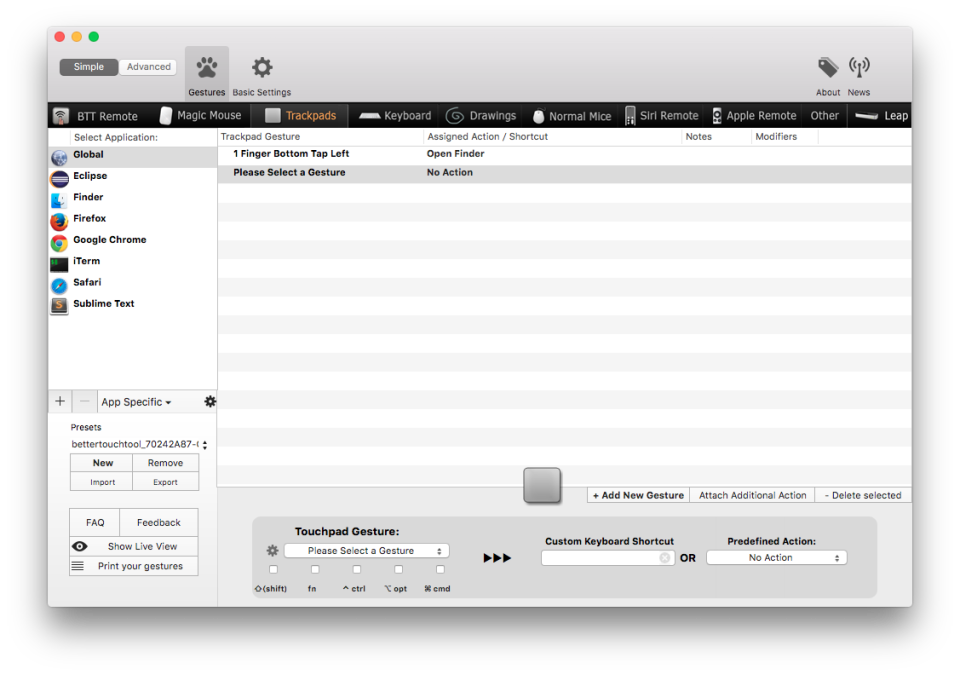The width and height of the screenshot is (960, 675).
Task: Open the gear menu beside App Specific
Action: click(x=209, y=401)
